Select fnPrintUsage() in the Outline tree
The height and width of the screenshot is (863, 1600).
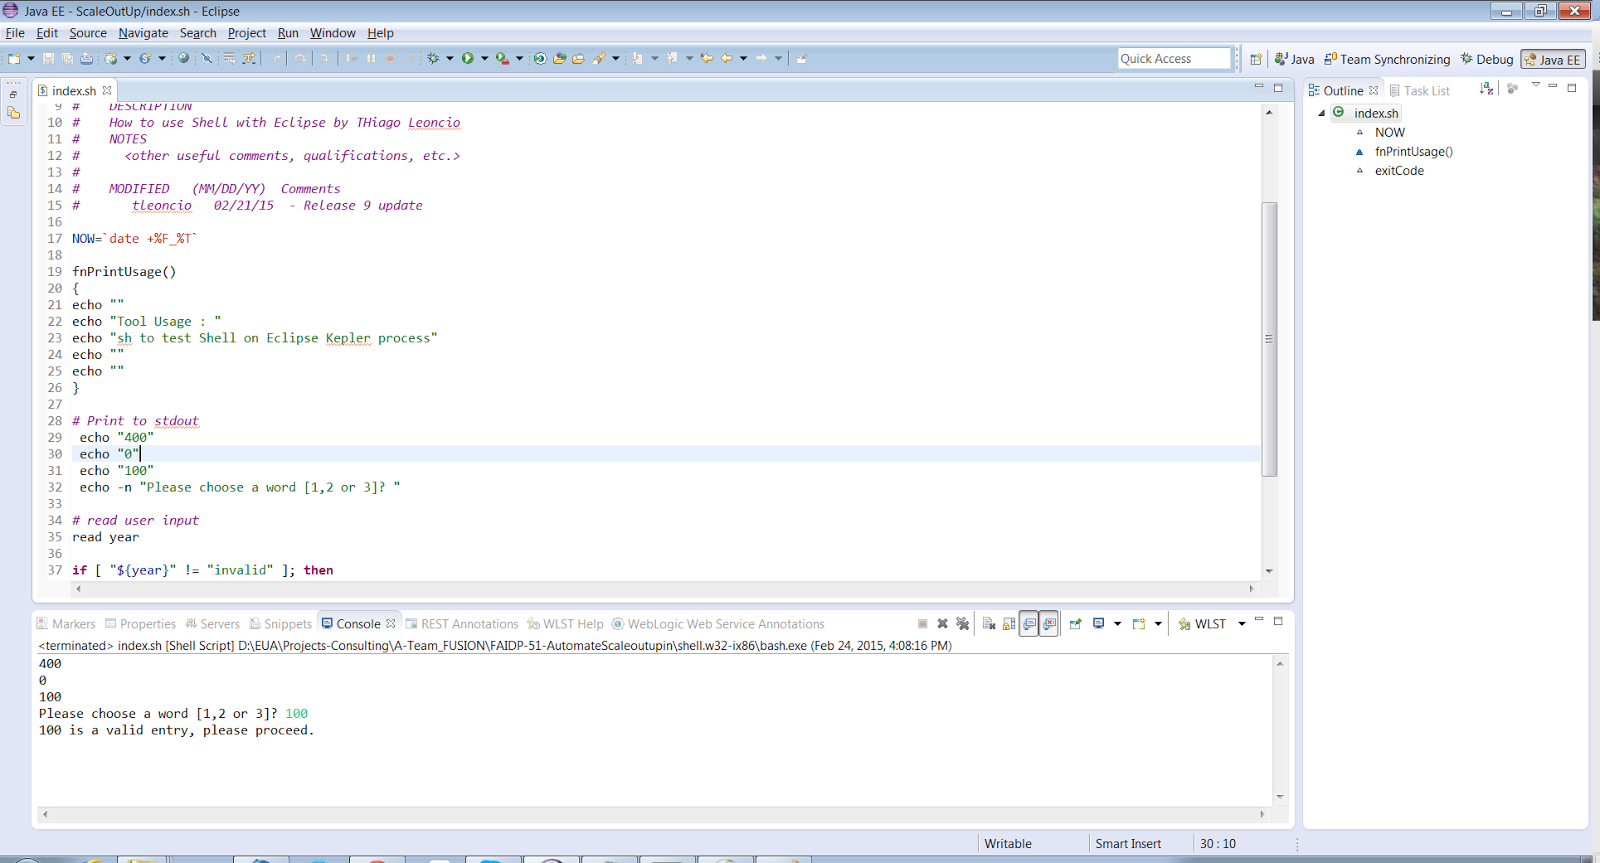click(x=1413, y=151)
